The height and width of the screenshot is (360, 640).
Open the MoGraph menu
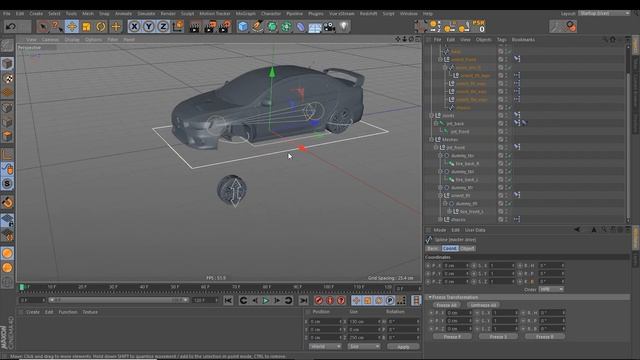[246, 13]
